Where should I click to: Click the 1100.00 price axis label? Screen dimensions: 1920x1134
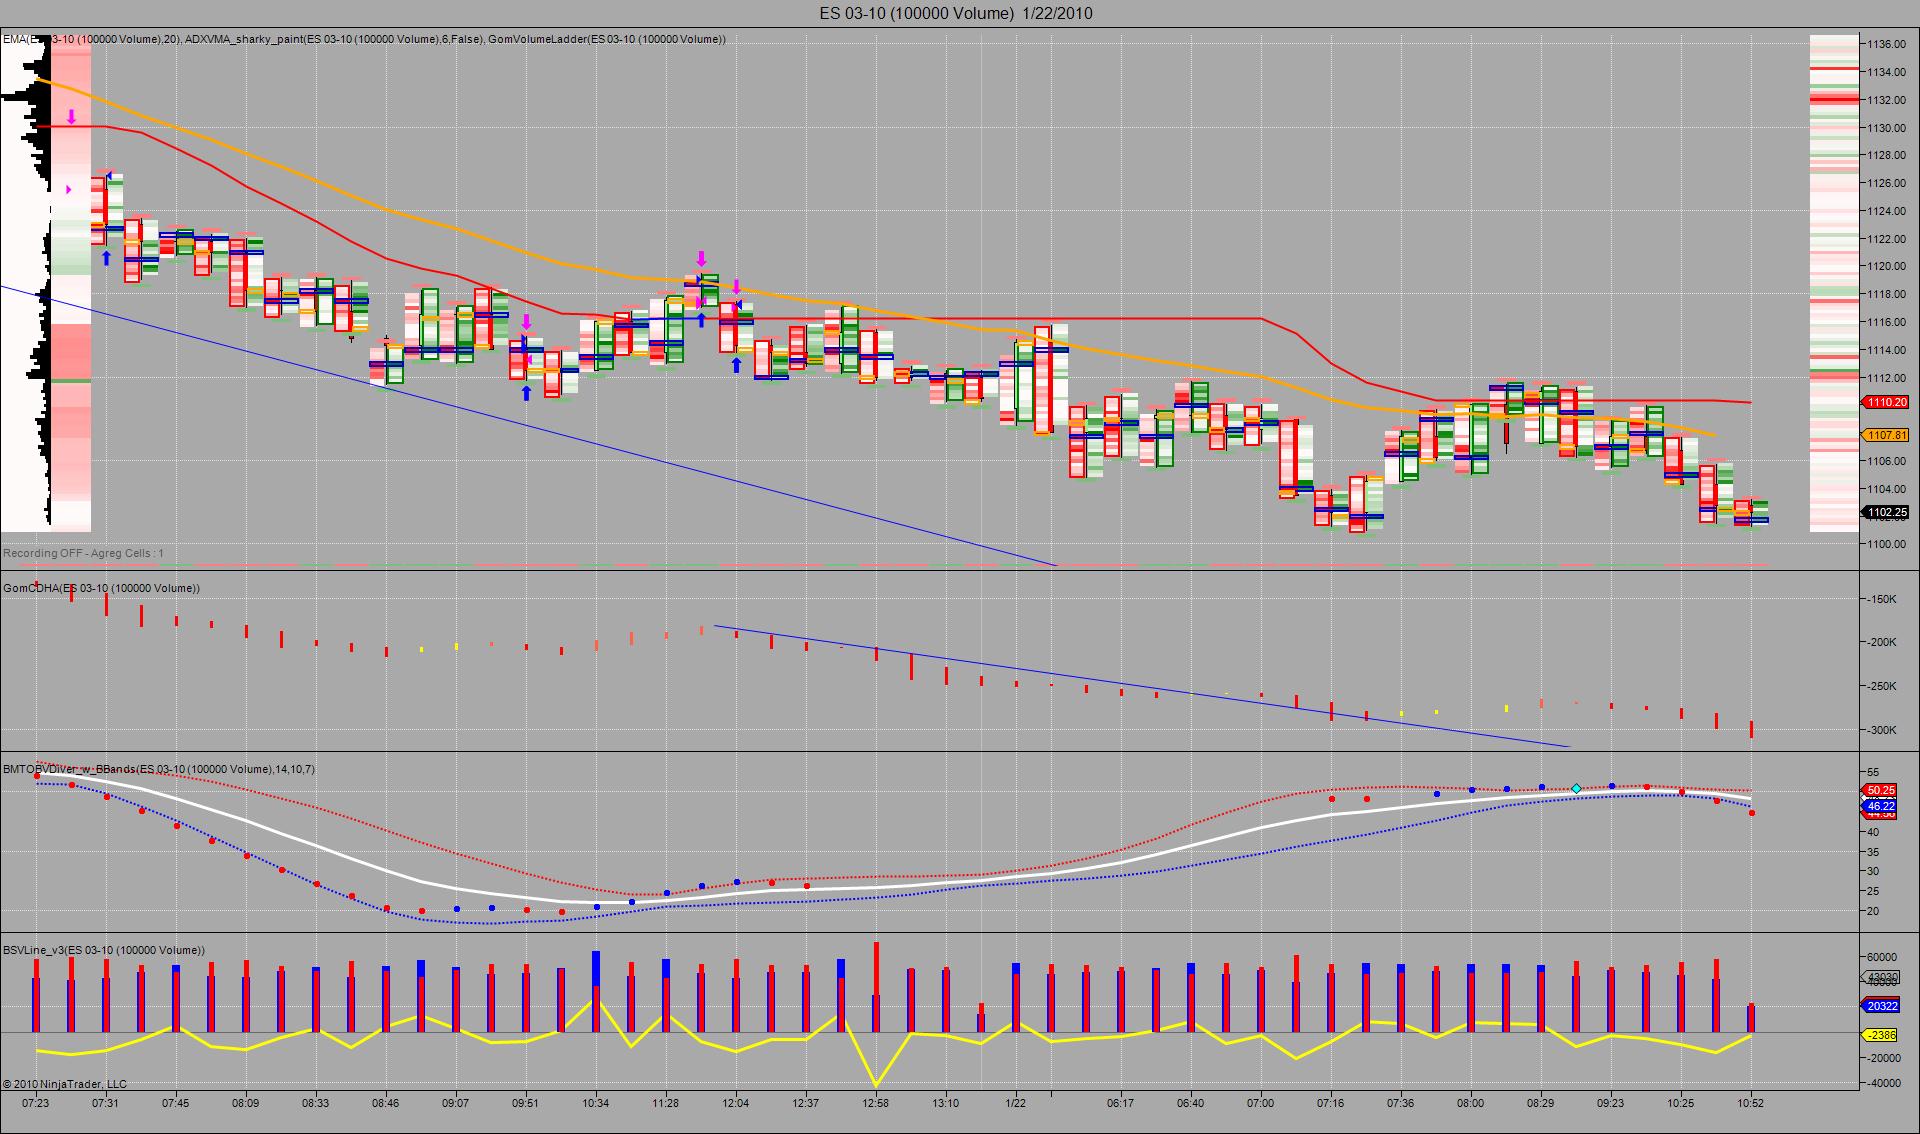(x=1885, y=544)
